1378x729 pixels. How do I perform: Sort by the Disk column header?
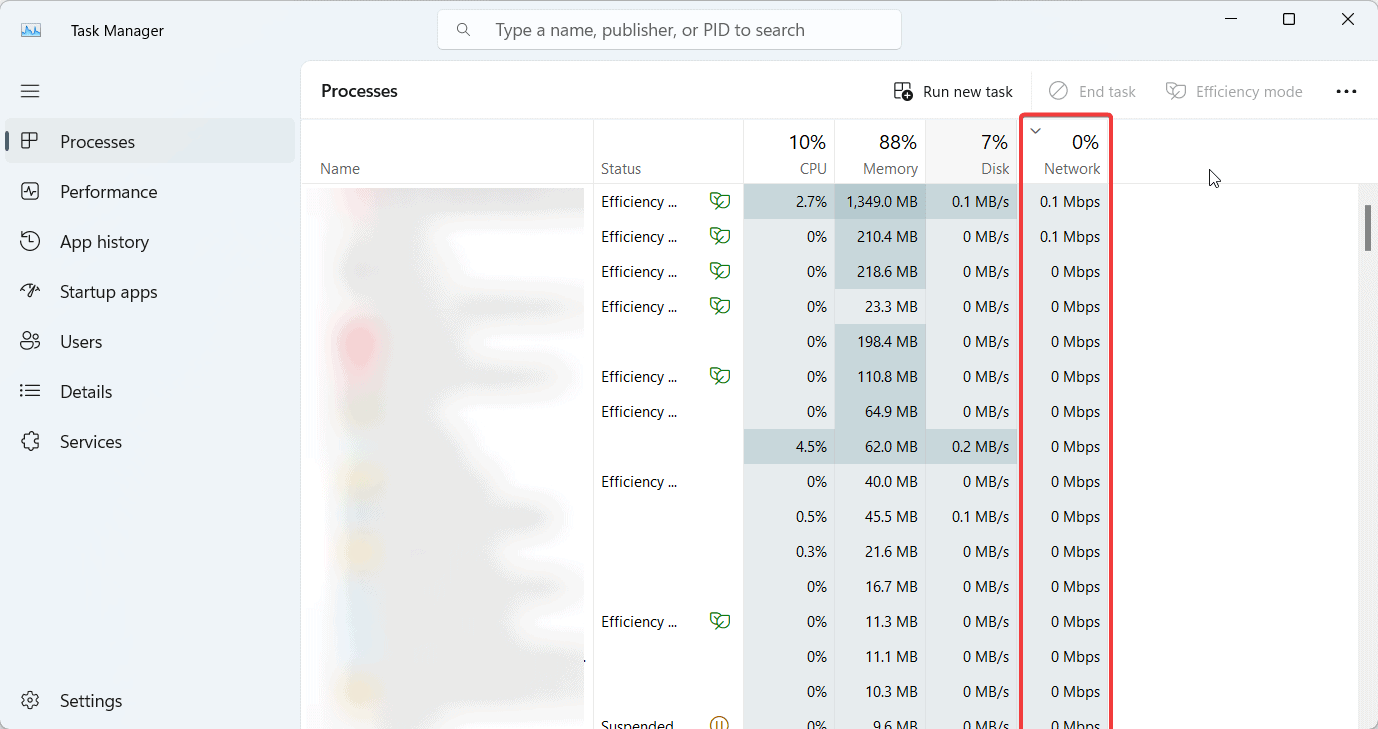971,152
